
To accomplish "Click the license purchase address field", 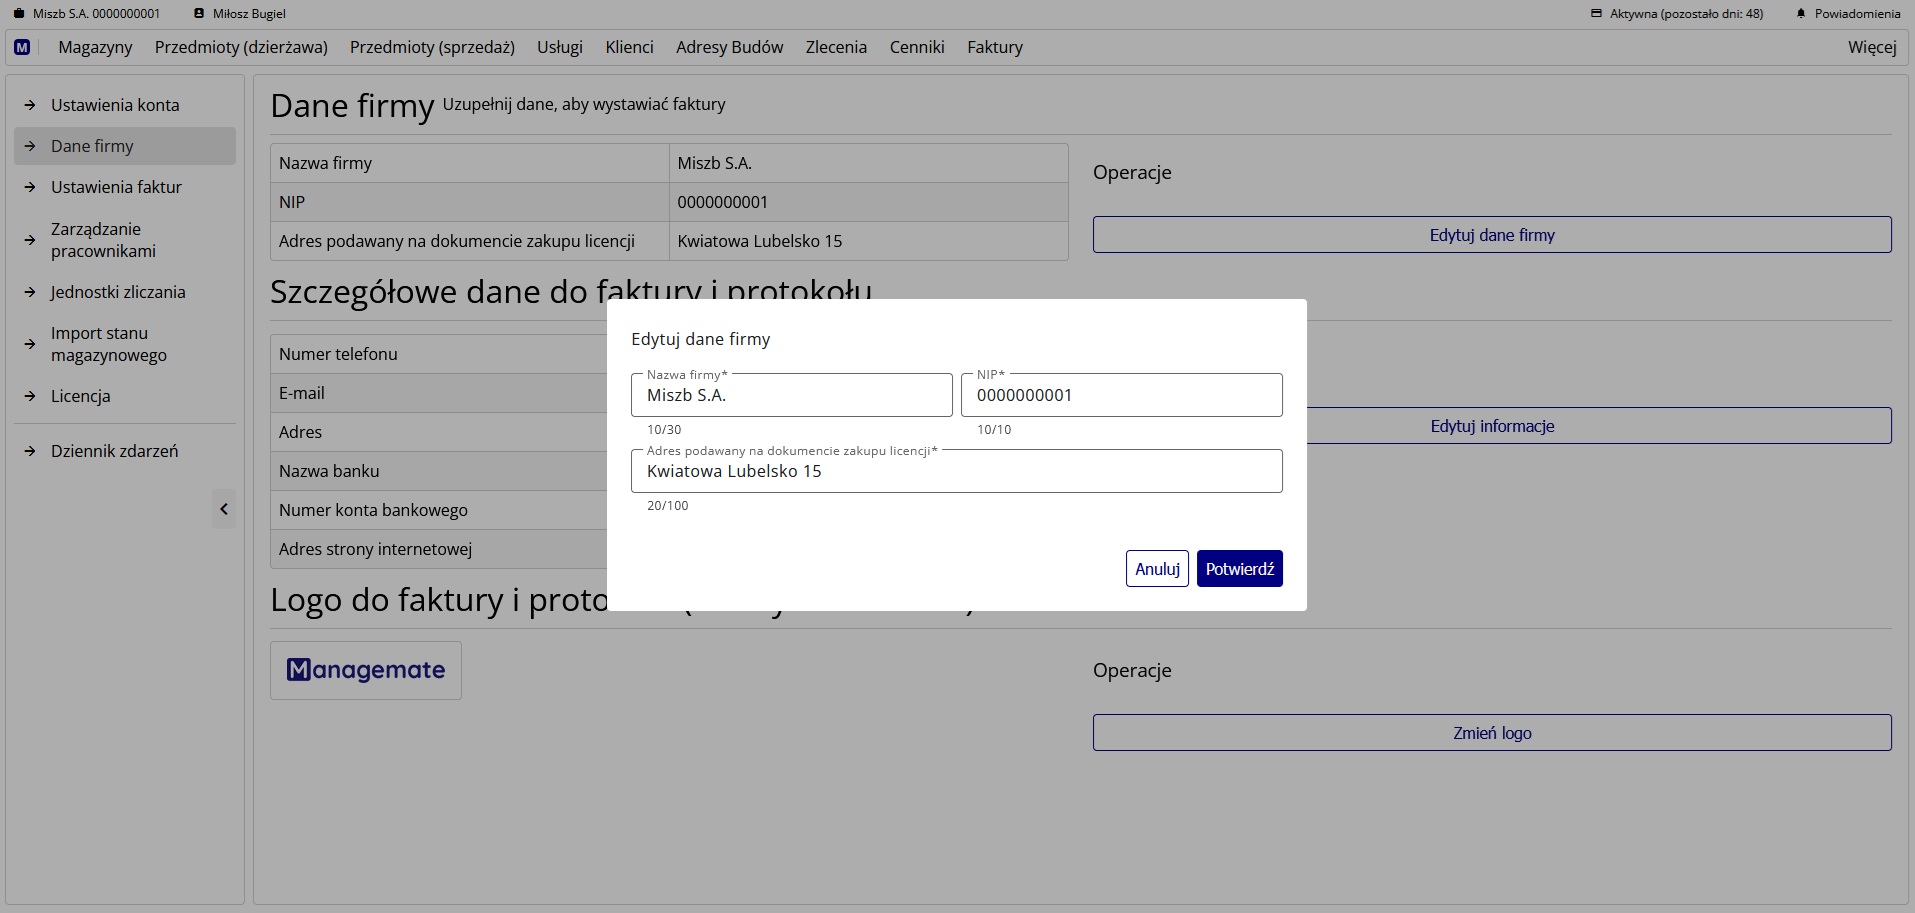I will click(956, 471).
